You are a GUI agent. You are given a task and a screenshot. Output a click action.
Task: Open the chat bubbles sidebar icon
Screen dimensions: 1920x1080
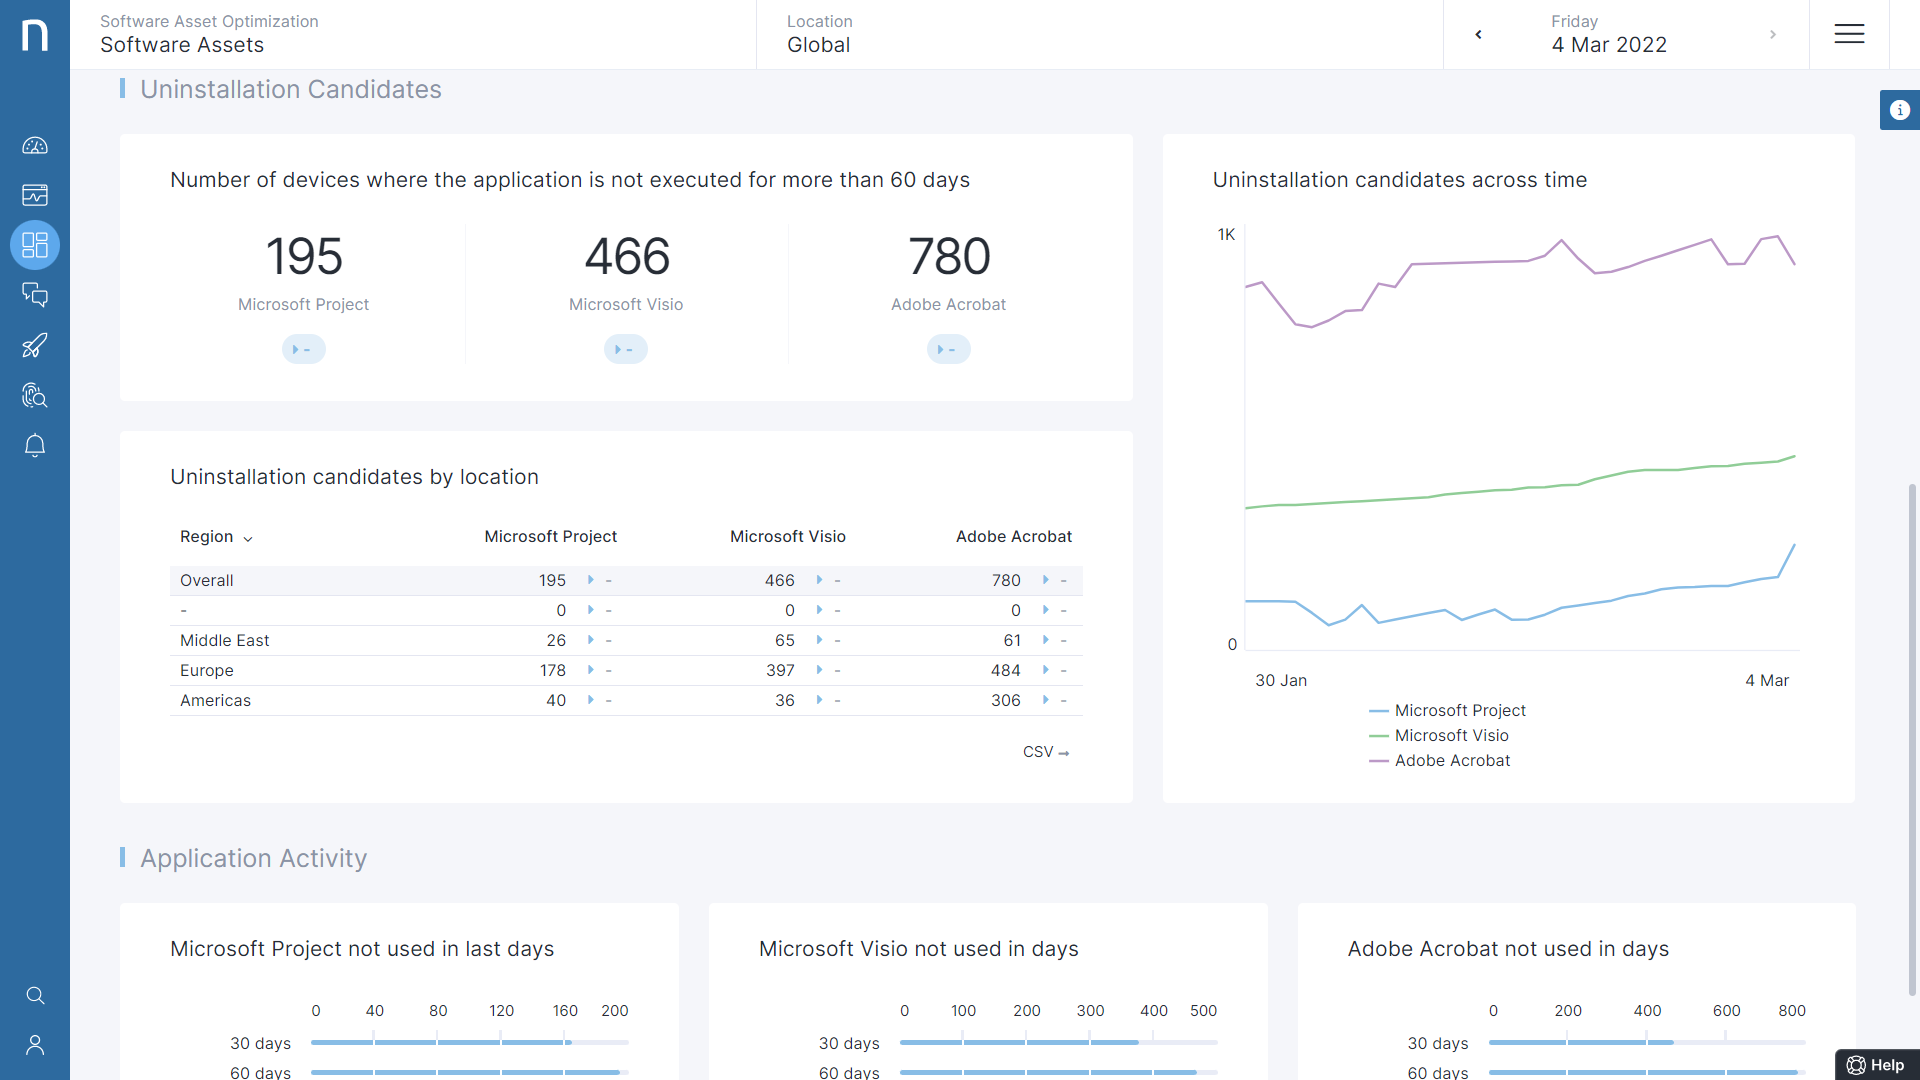tap(35, 295)
